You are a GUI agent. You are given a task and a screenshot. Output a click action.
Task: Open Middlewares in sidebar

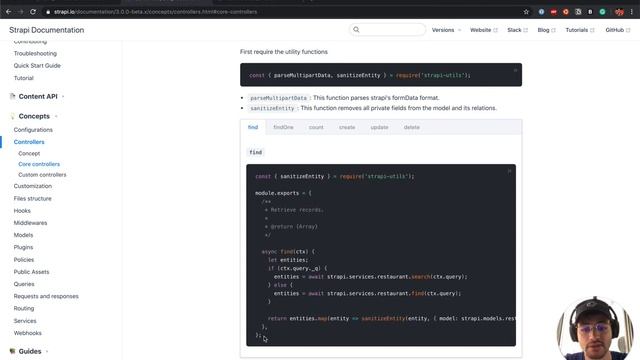click(x=30, y=223)
